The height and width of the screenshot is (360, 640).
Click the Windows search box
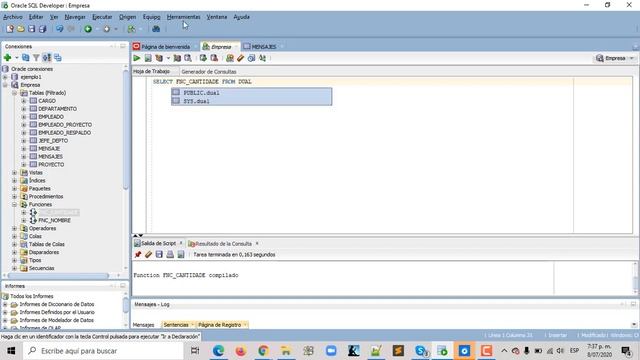[x=103, y=351]
